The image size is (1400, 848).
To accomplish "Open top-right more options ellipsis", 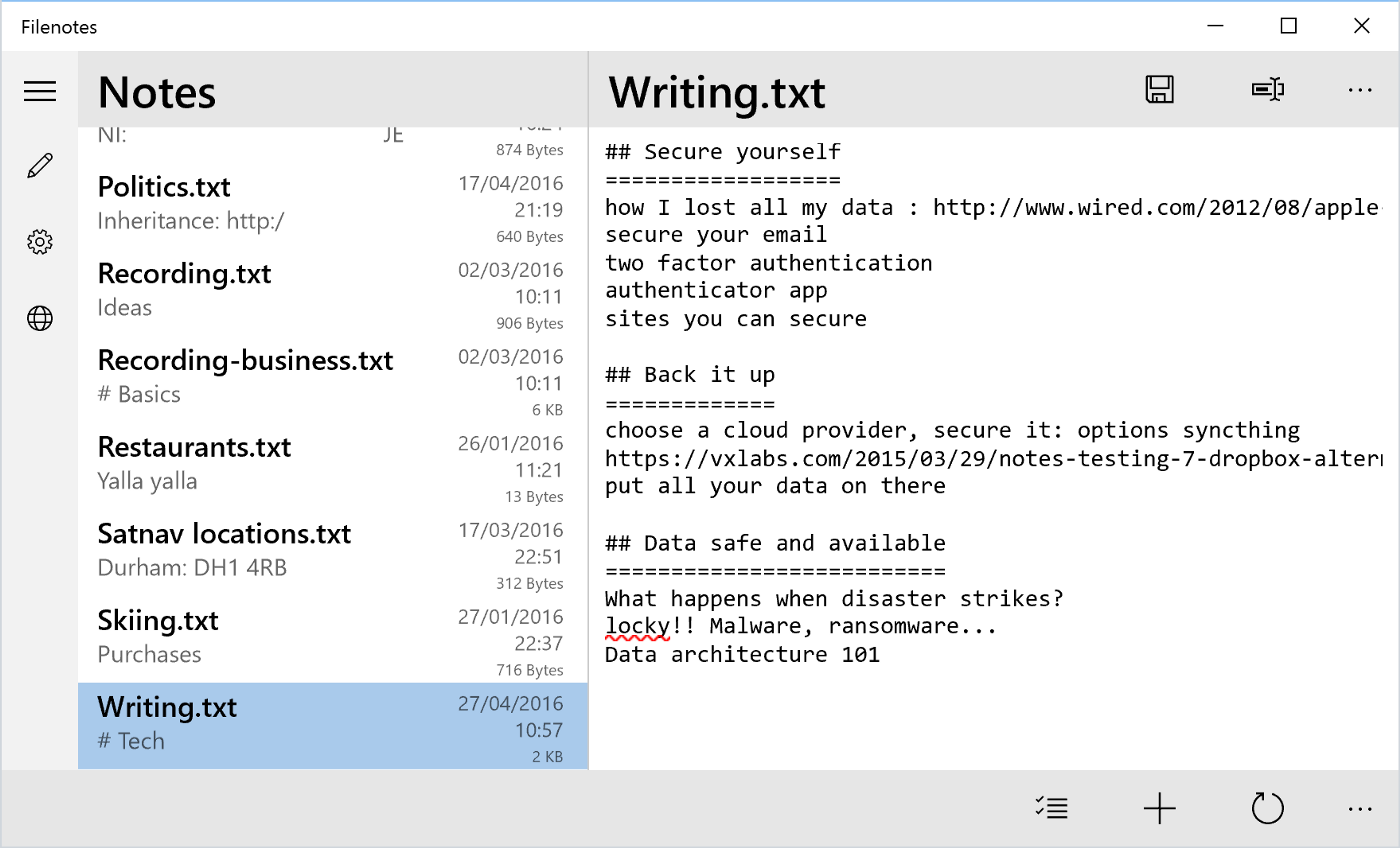I will (x=1360, y=91).
